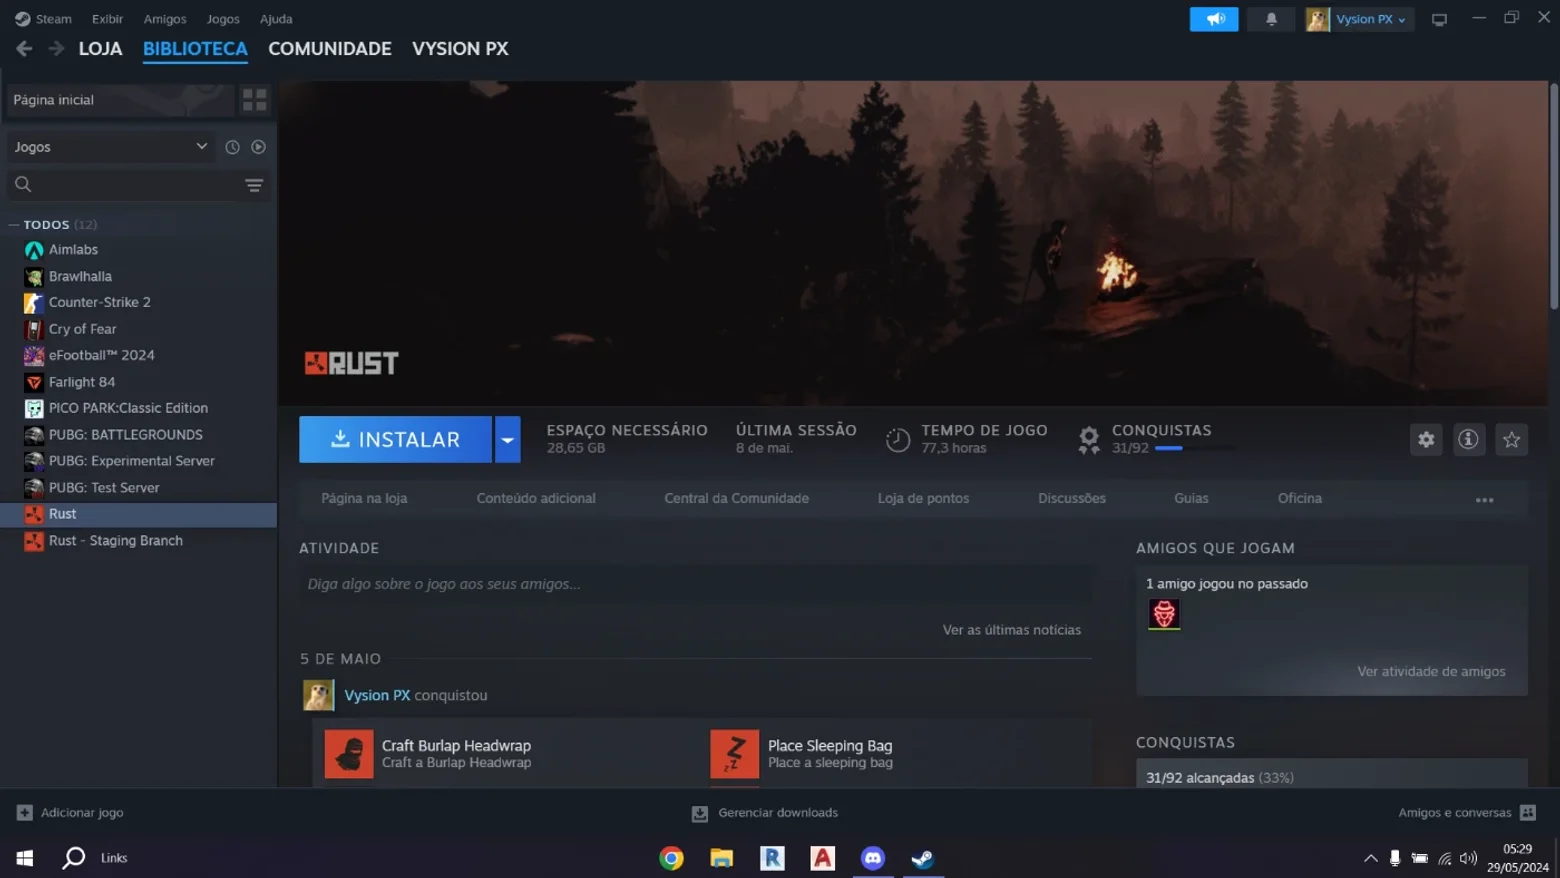This screenshot has height=878, width=1560.
Task: Open Gerenciar downloads
Action: (x=765, y=813)
